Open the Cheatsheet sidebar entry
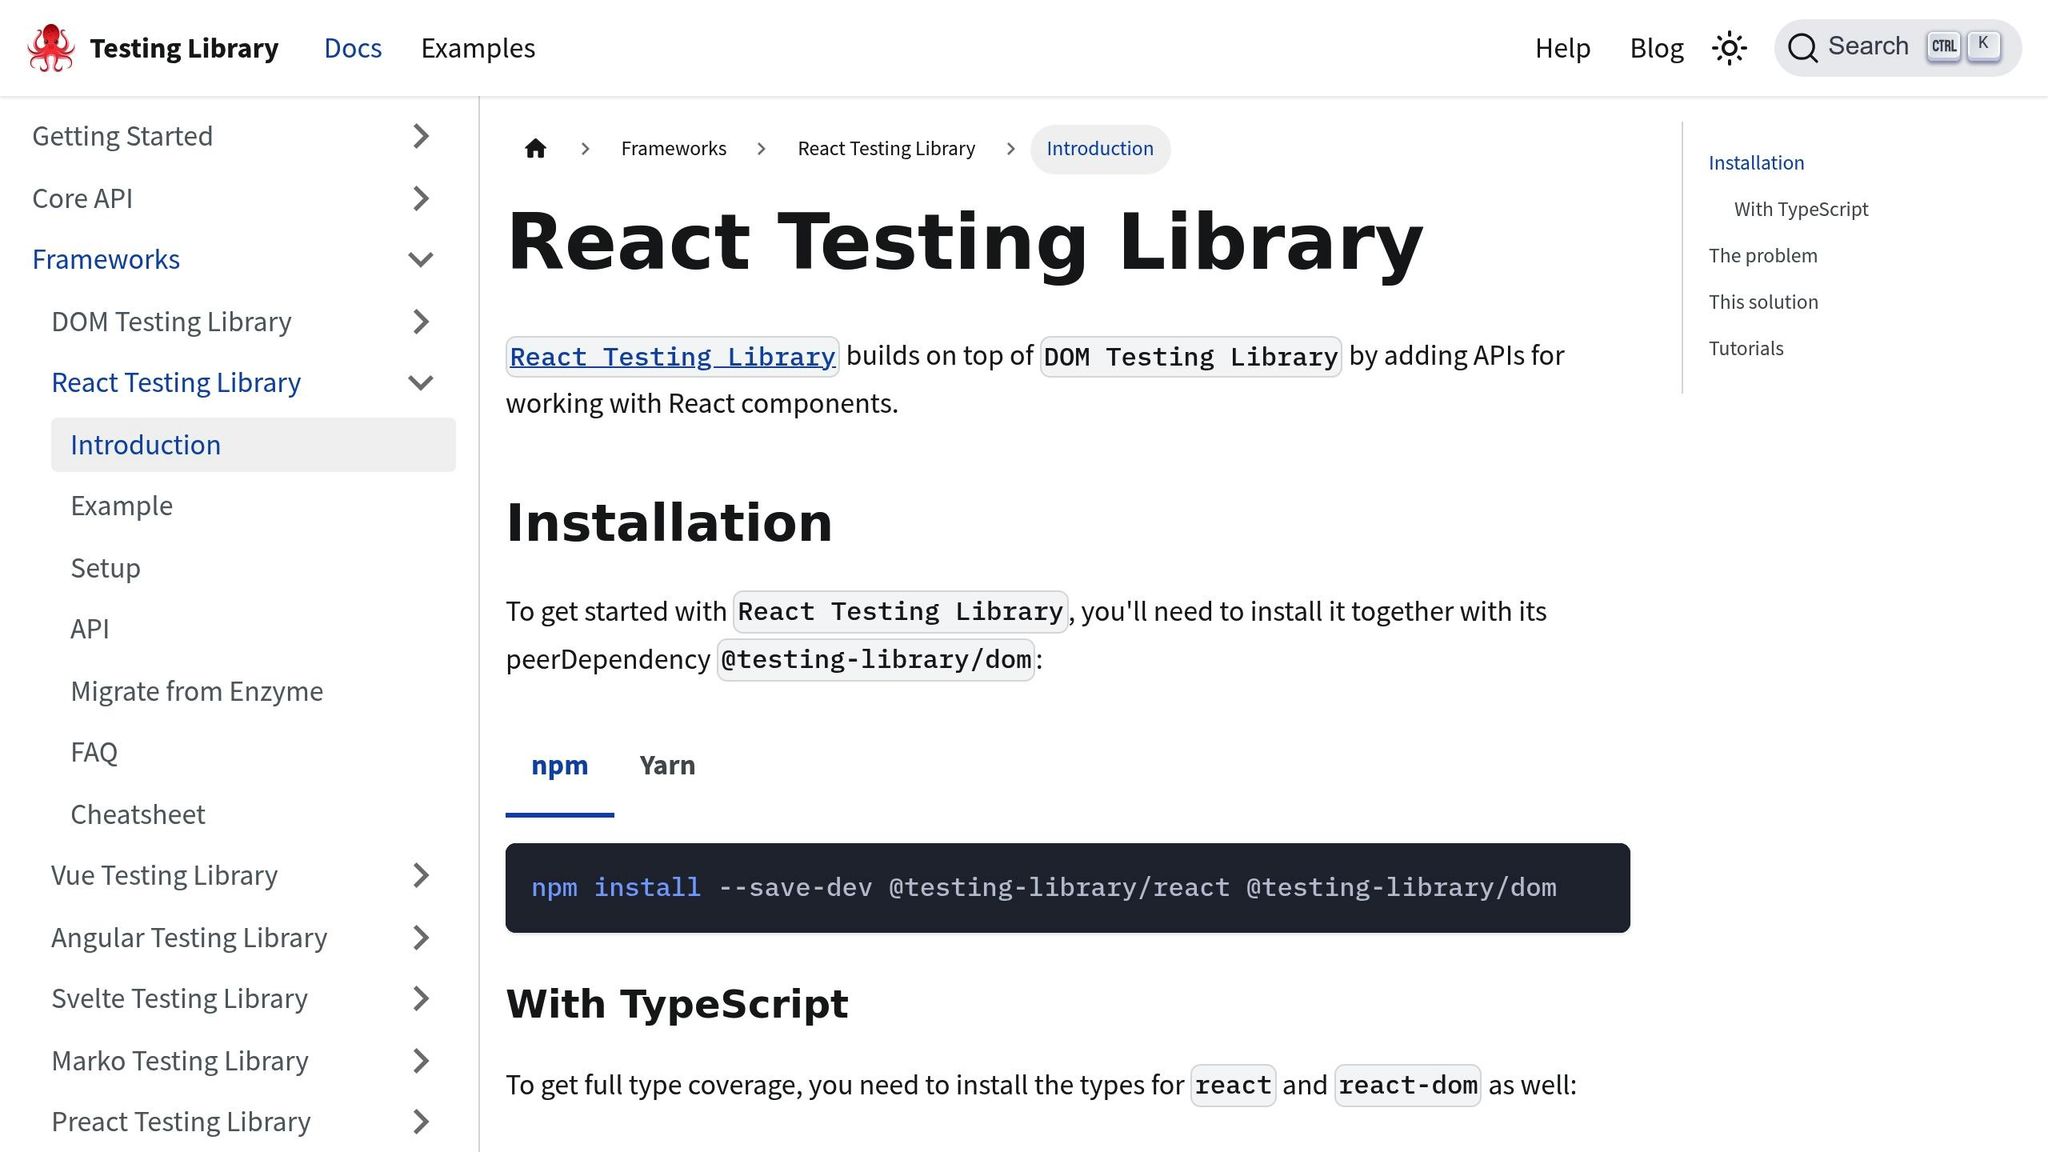 [x=138, y=814]
